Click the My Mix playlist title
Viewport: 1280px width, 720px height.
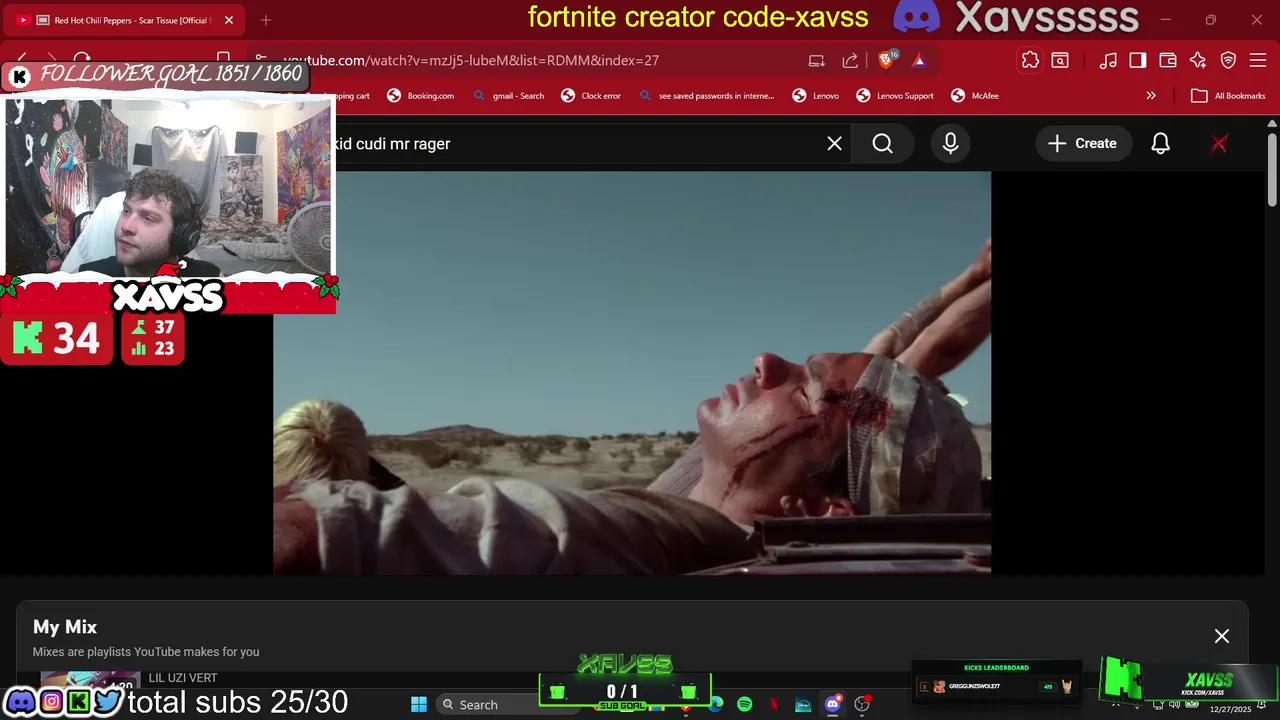coord(65,627)
